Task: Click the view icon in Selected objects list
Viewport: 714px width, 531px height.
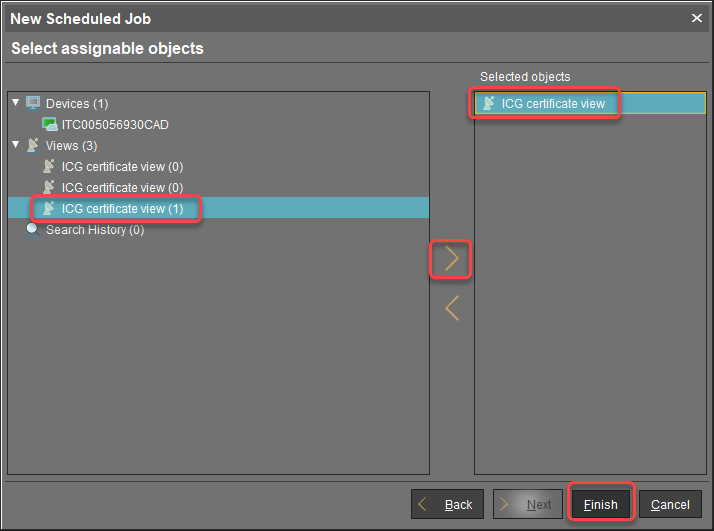Action: tap(488, 103)
